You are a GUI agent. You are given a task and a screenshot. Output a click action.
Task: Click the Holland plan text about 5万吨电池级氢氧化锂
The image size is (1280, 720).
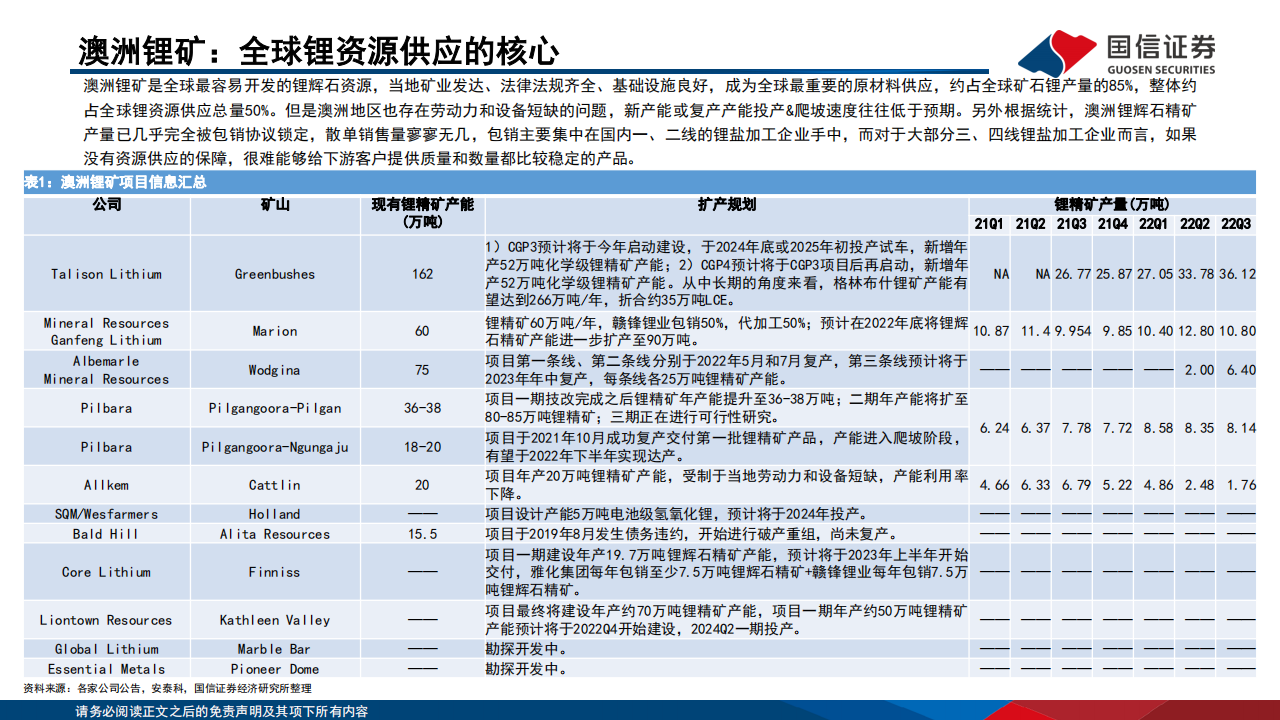coord(678,514)
